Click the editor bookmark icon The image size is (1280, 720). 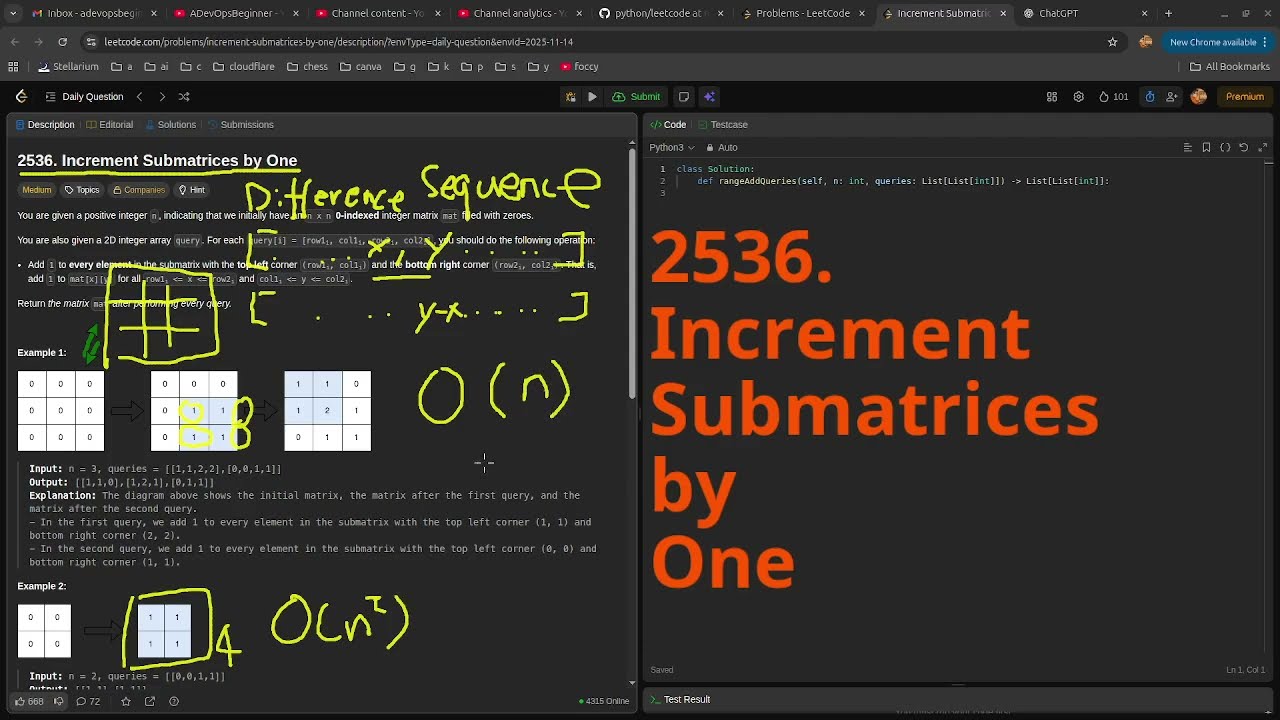[x=1207, y=148]
